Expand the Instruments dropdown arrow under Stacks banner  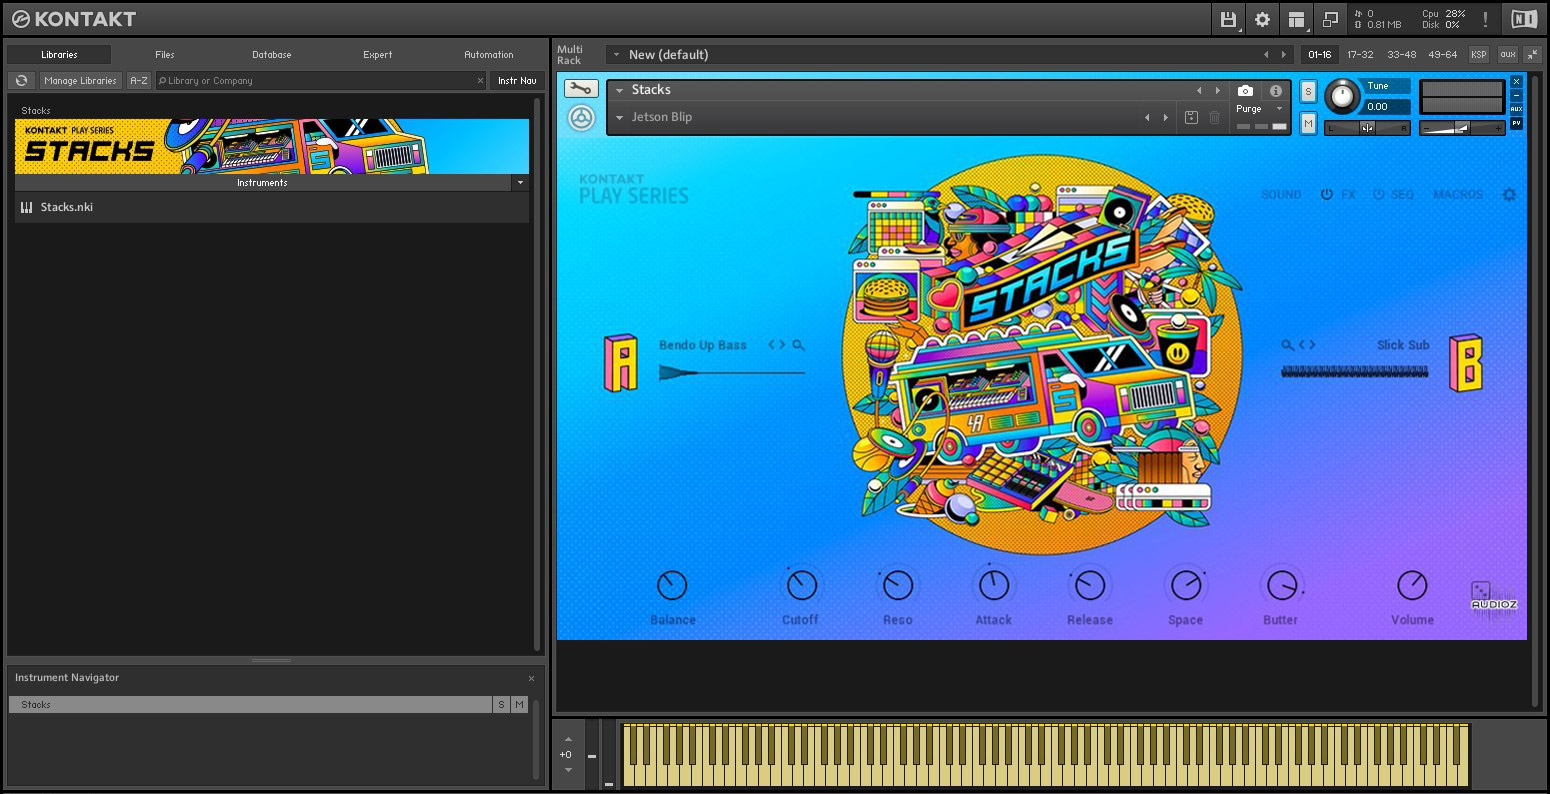(x=520, y=183)
